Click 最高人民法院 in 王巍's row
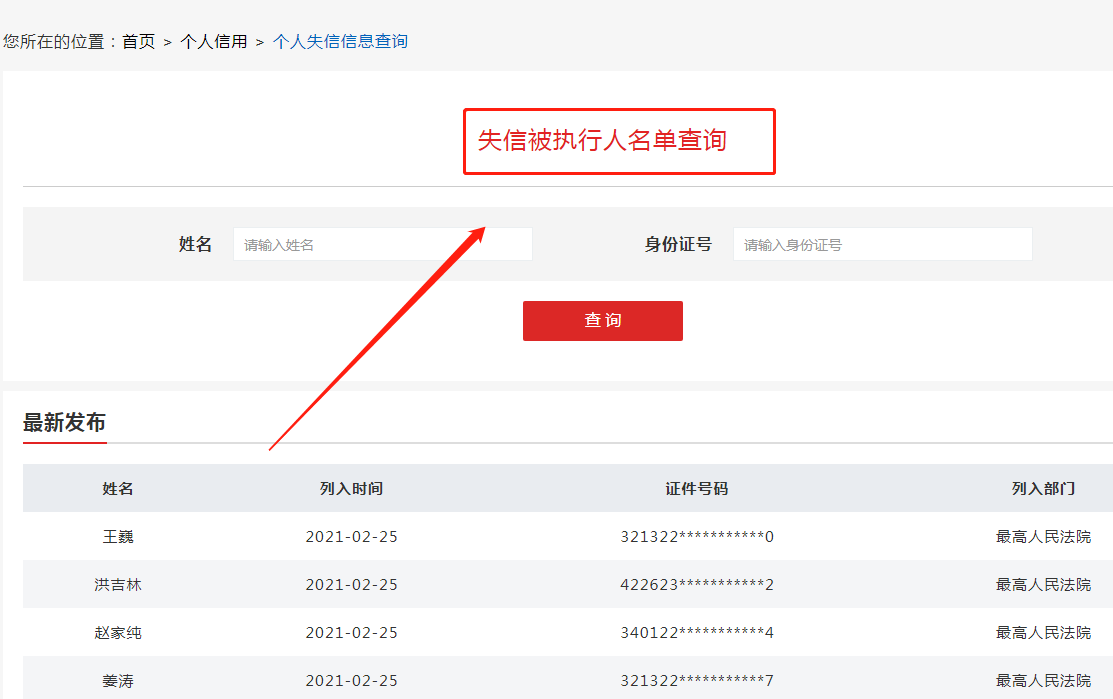Screen dimensions: 1113x699 coord(1043,536)
